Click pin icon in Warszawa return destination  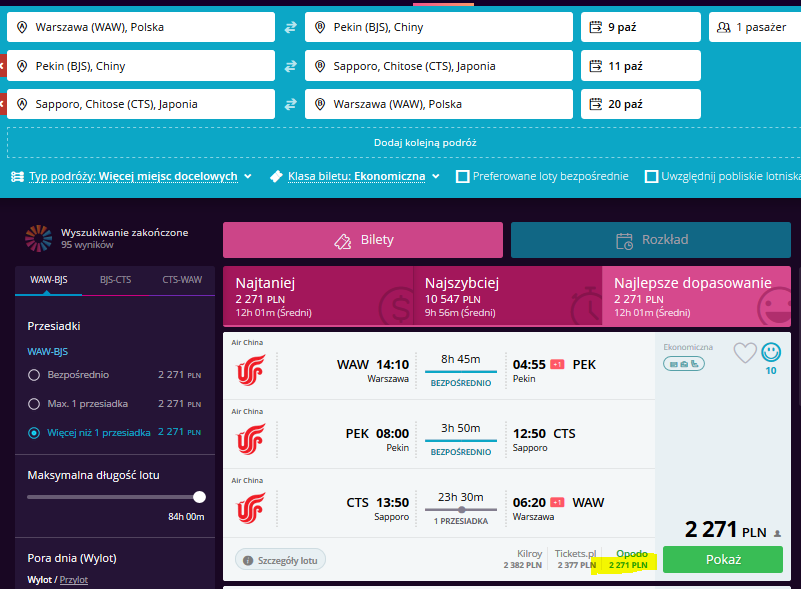pos(320,104)
